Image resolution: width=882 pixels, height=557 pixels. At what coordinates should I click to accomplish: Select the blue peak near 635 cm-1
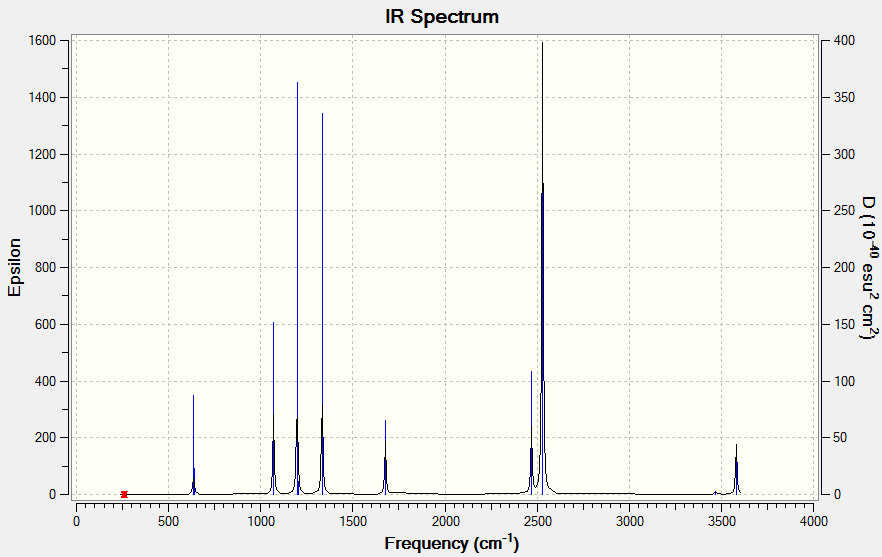point(194,444)
